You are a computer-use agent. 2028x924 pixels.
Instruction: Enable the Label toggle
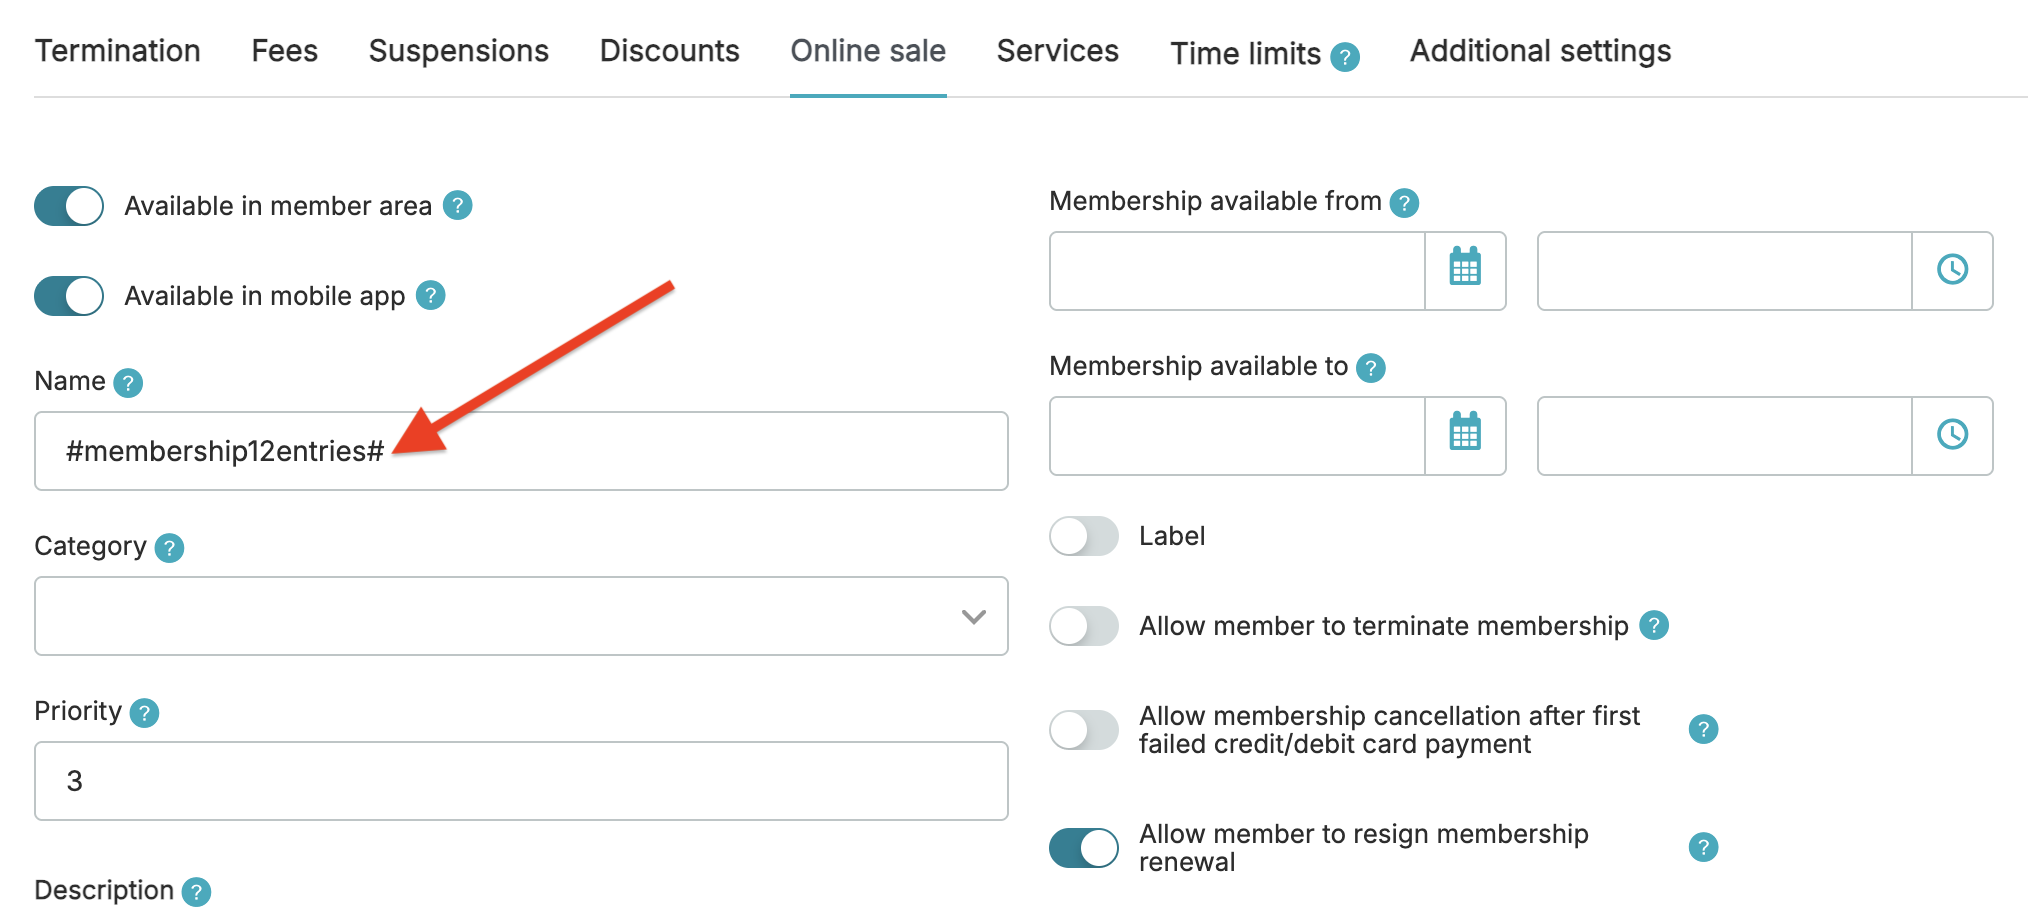1084,536
